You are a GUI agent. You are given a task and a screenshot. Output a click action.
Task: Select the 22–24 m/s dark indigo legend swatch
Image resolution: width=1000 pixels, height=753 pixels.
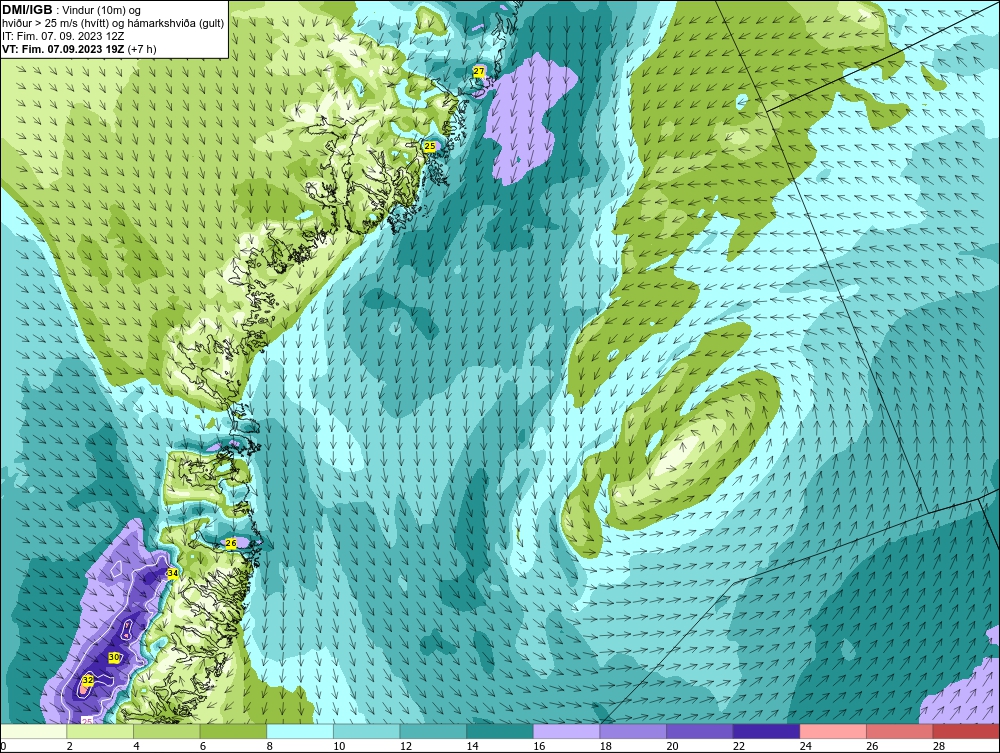click(x=766, y=731)
